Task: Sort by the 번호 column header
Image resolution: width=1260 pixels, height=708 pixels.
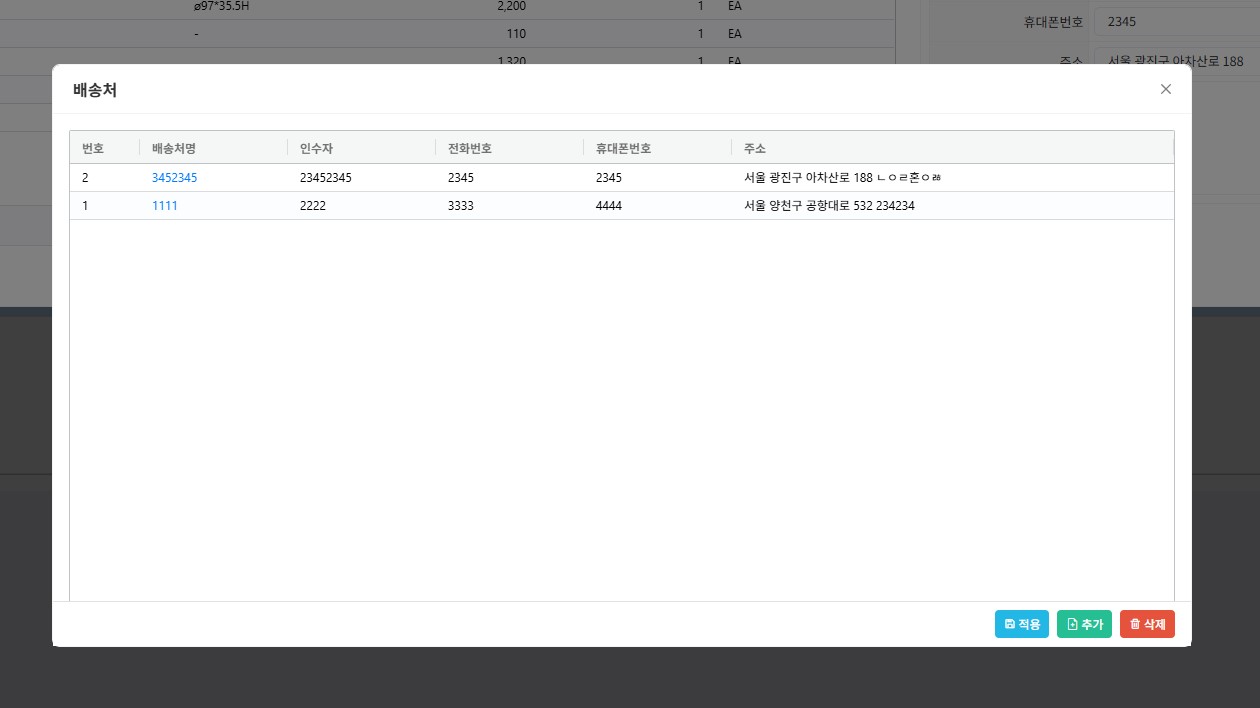Action: tap(93, 148)
